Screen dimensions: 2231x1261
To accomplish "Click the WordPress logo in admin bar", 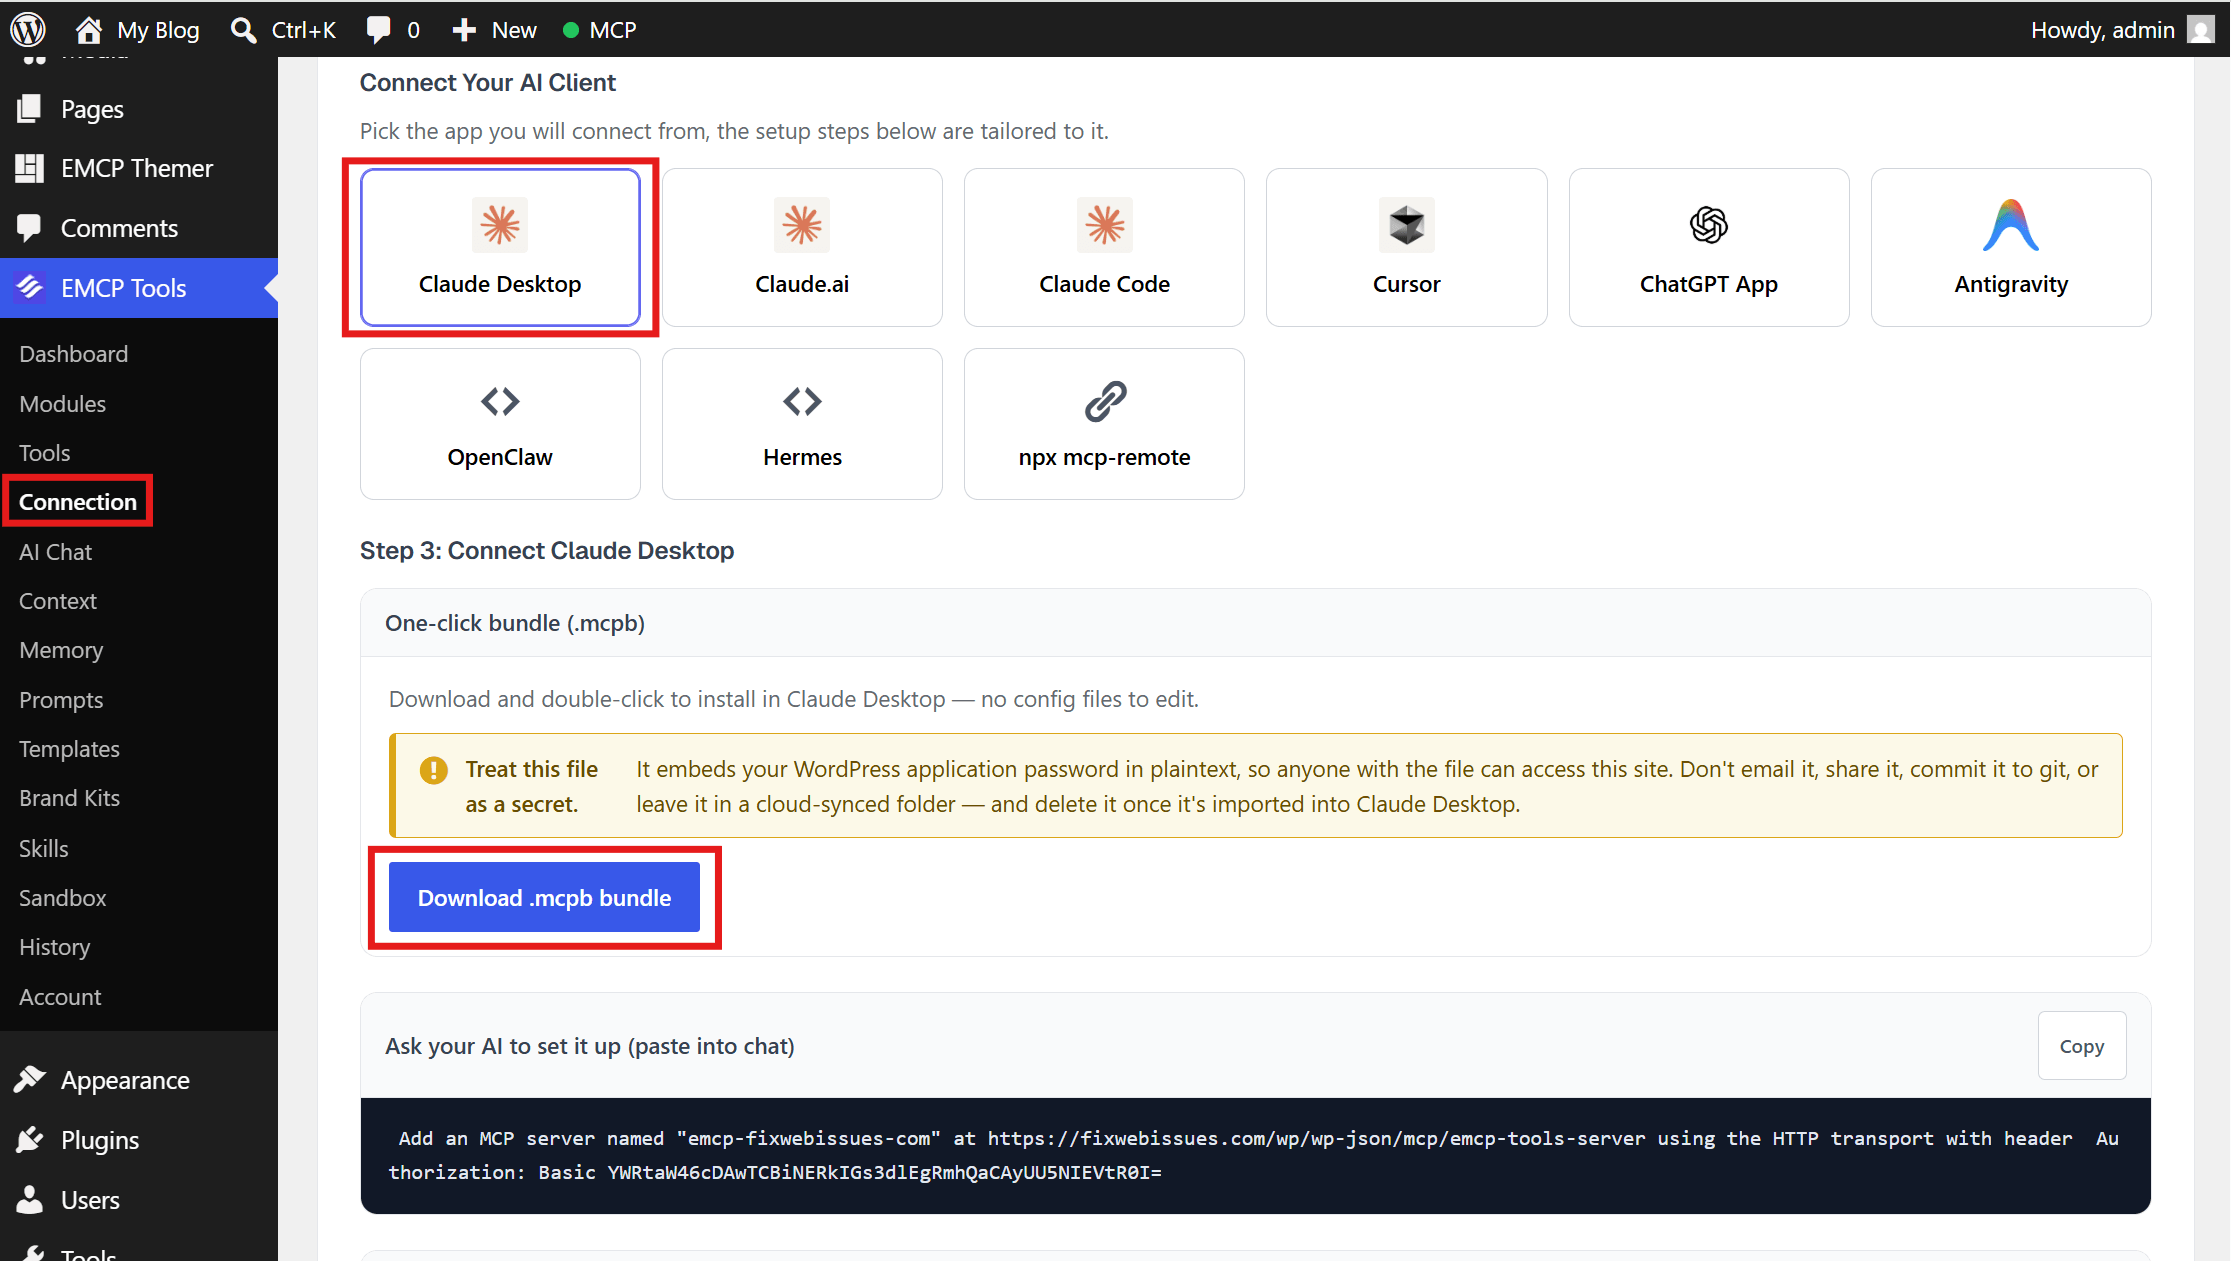I will (x=28, y=30).
